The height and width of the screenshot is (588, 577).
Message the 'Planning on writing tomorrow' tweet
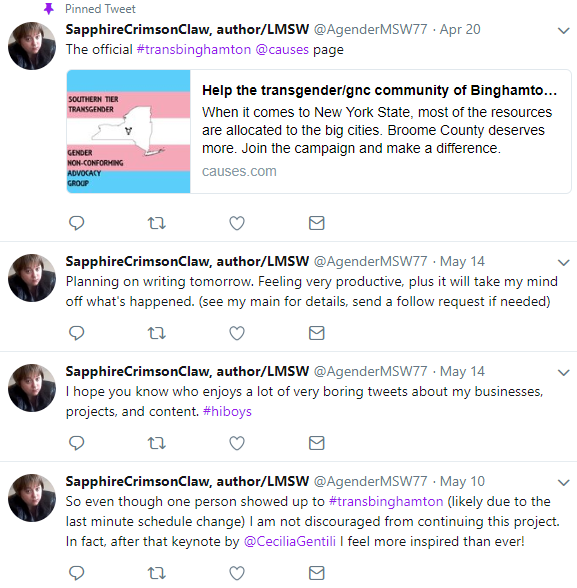317,333
